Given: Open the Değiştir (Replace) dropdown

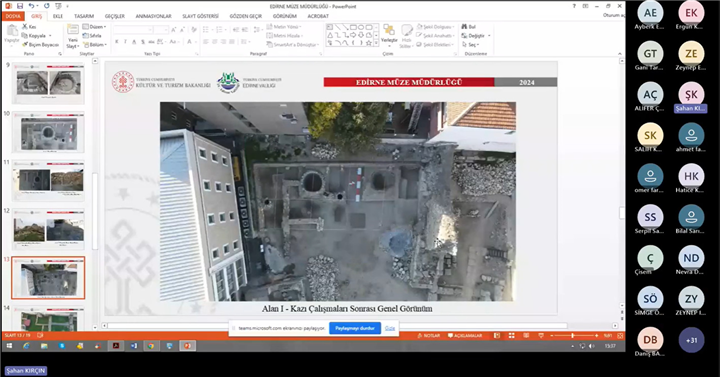Looking at the screenshot, I should pyautogui.click(x=476, y=35).
